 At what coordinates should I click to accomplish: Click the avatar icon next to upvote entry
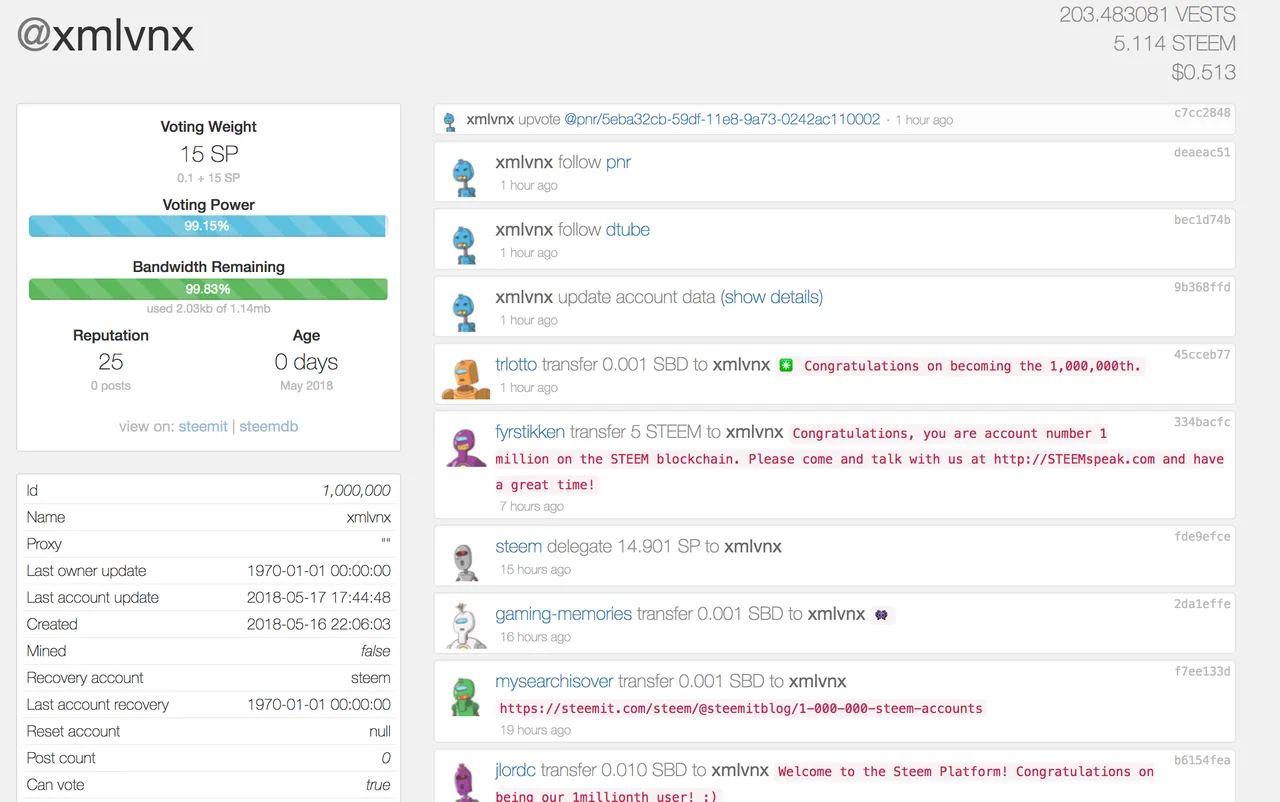point(449,120)
